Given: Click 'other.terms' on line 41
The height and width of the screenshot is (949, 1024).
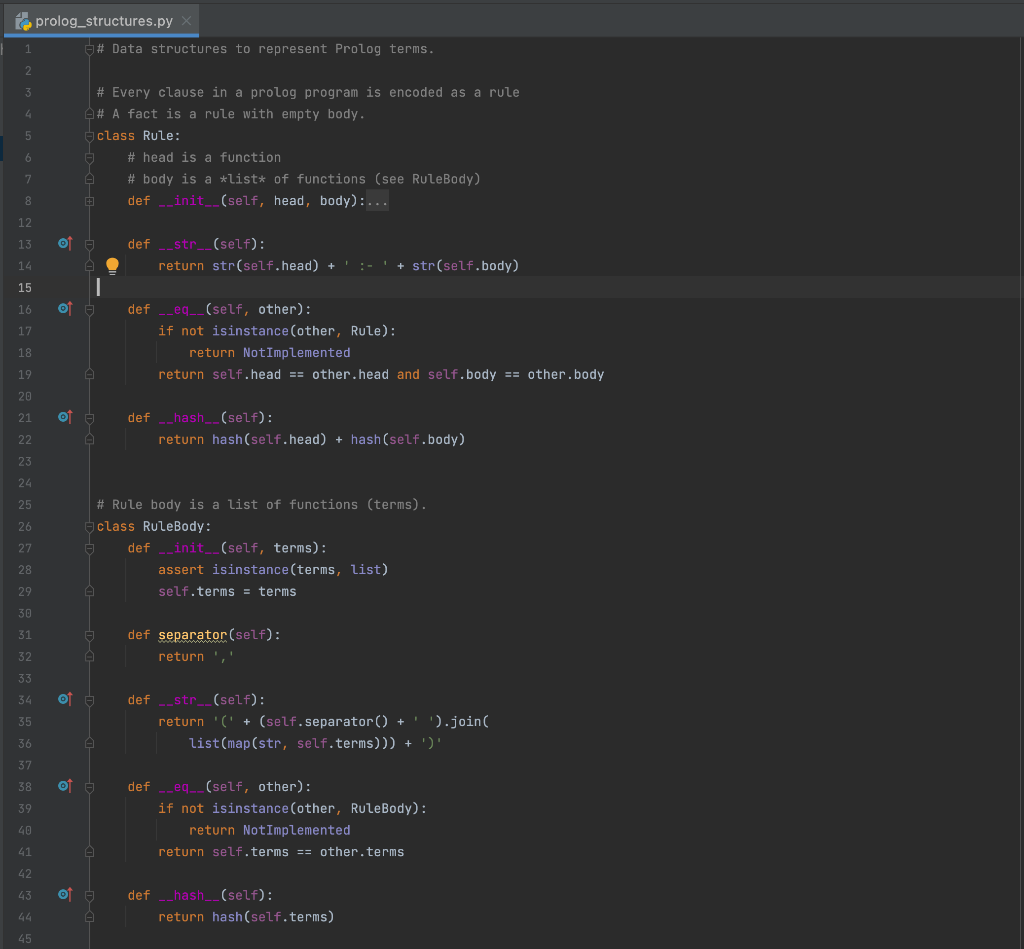Looking at the screenshot, I should point(362,852).
